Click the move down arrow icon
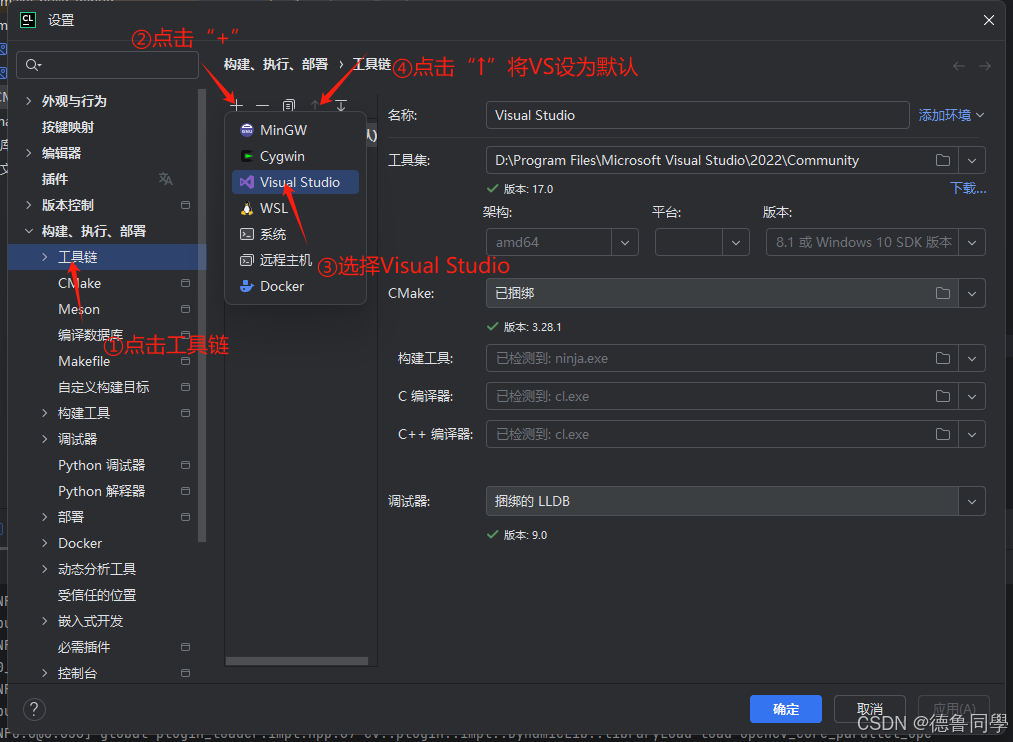Viewport: 1013px width, 742px height. pos(341,104)
